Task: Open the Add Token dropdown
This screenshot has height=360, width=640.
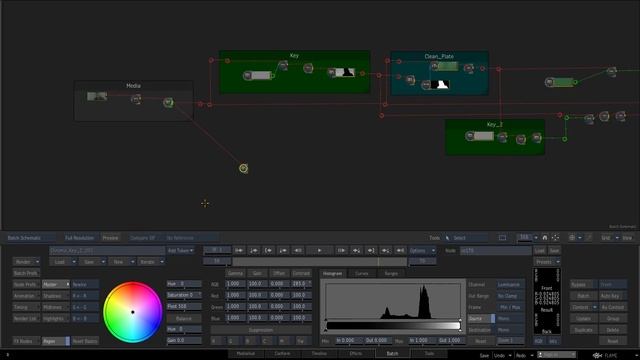Action: 180,250
